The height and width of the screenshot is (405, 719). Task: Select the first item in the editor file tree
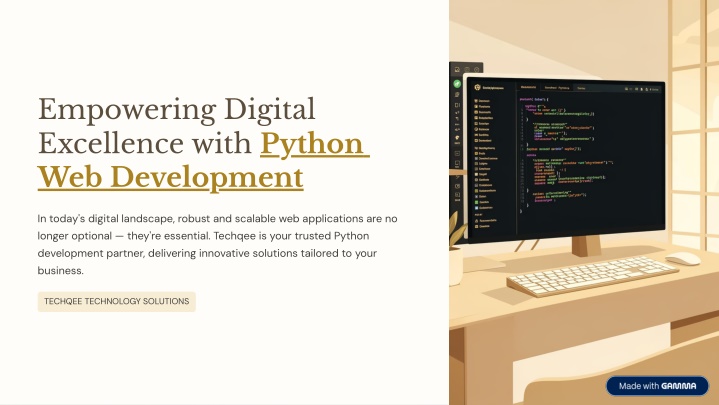click(x=483, y=101)
